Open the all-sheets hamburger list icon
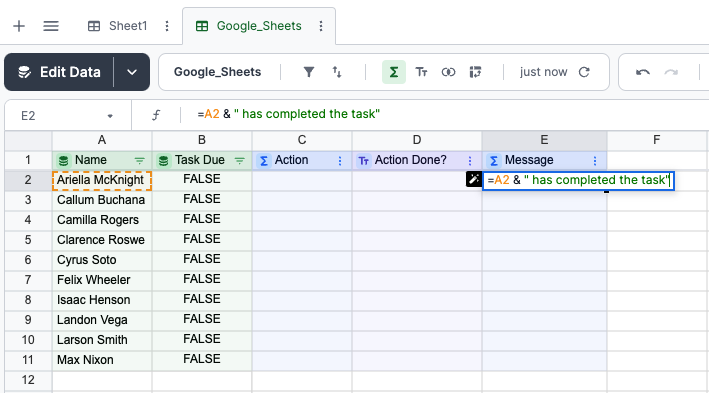Screen dimensions: 709x393 (51, 26)
